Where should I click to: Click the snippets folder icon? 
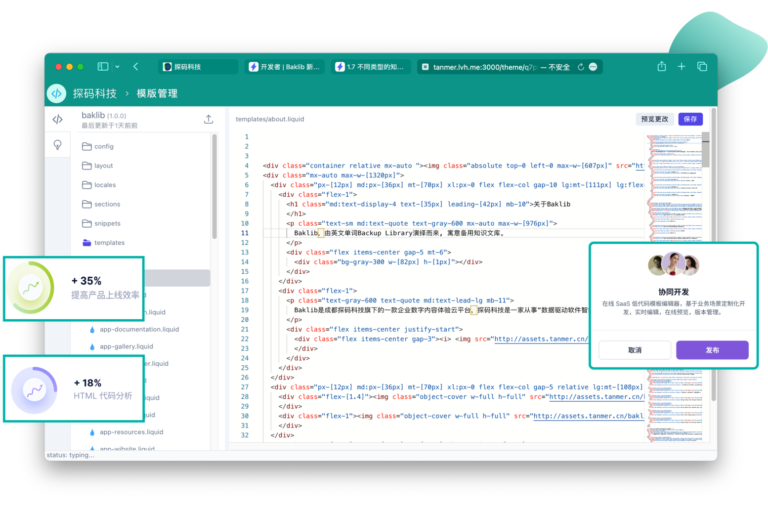pyautogui.click(x=87, y=223)
